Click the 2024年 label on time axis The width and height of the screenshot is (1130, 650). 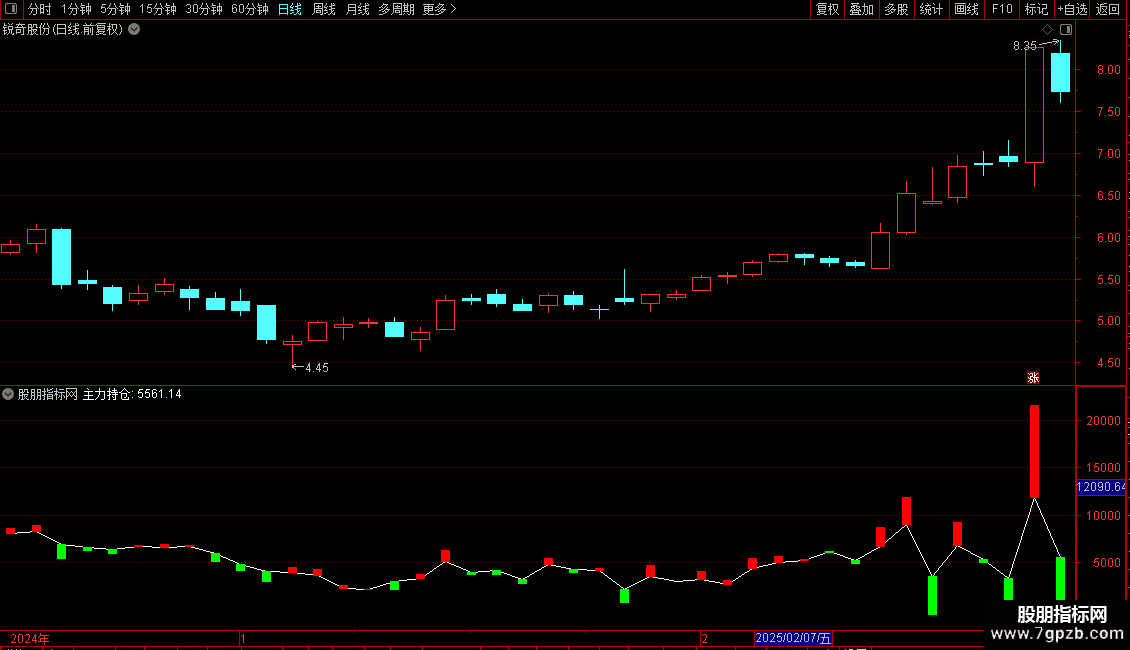point(30,638)
